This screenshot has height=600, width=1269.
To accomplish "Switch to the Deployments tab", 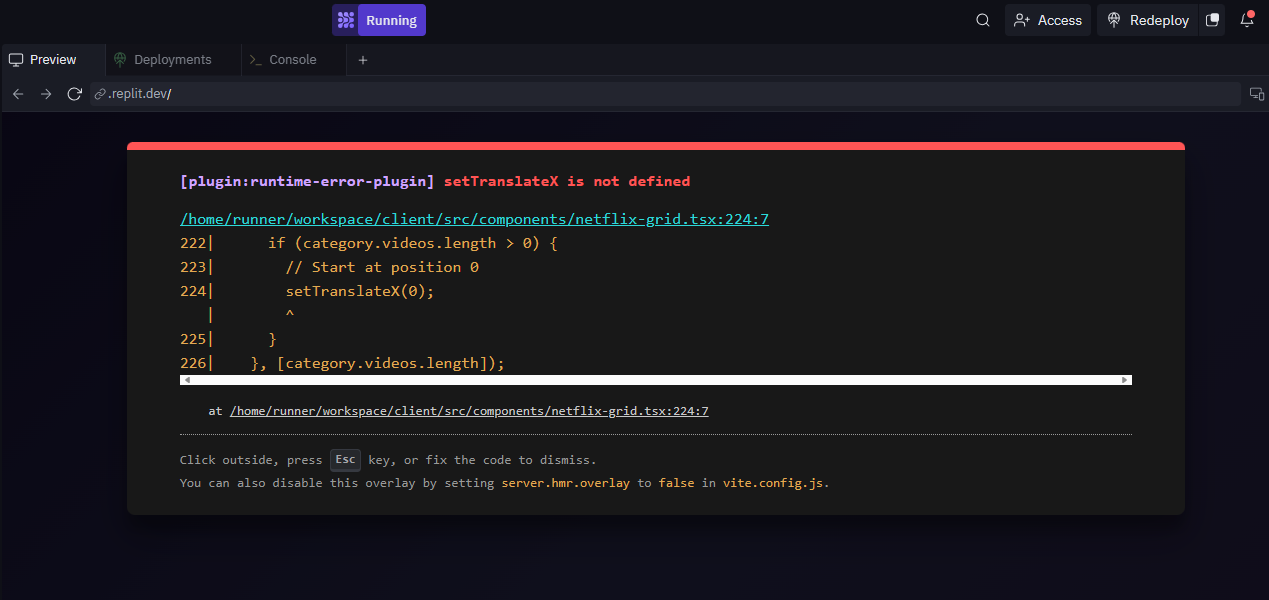I will point(173,60).
